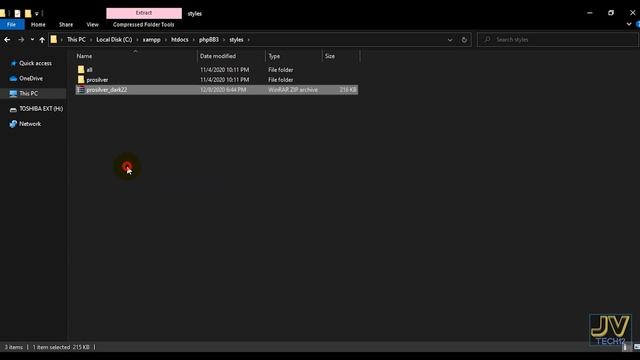640x360 pixels.
Task: Click the Network icon in sidebar
Action: (x=13, y=124)
